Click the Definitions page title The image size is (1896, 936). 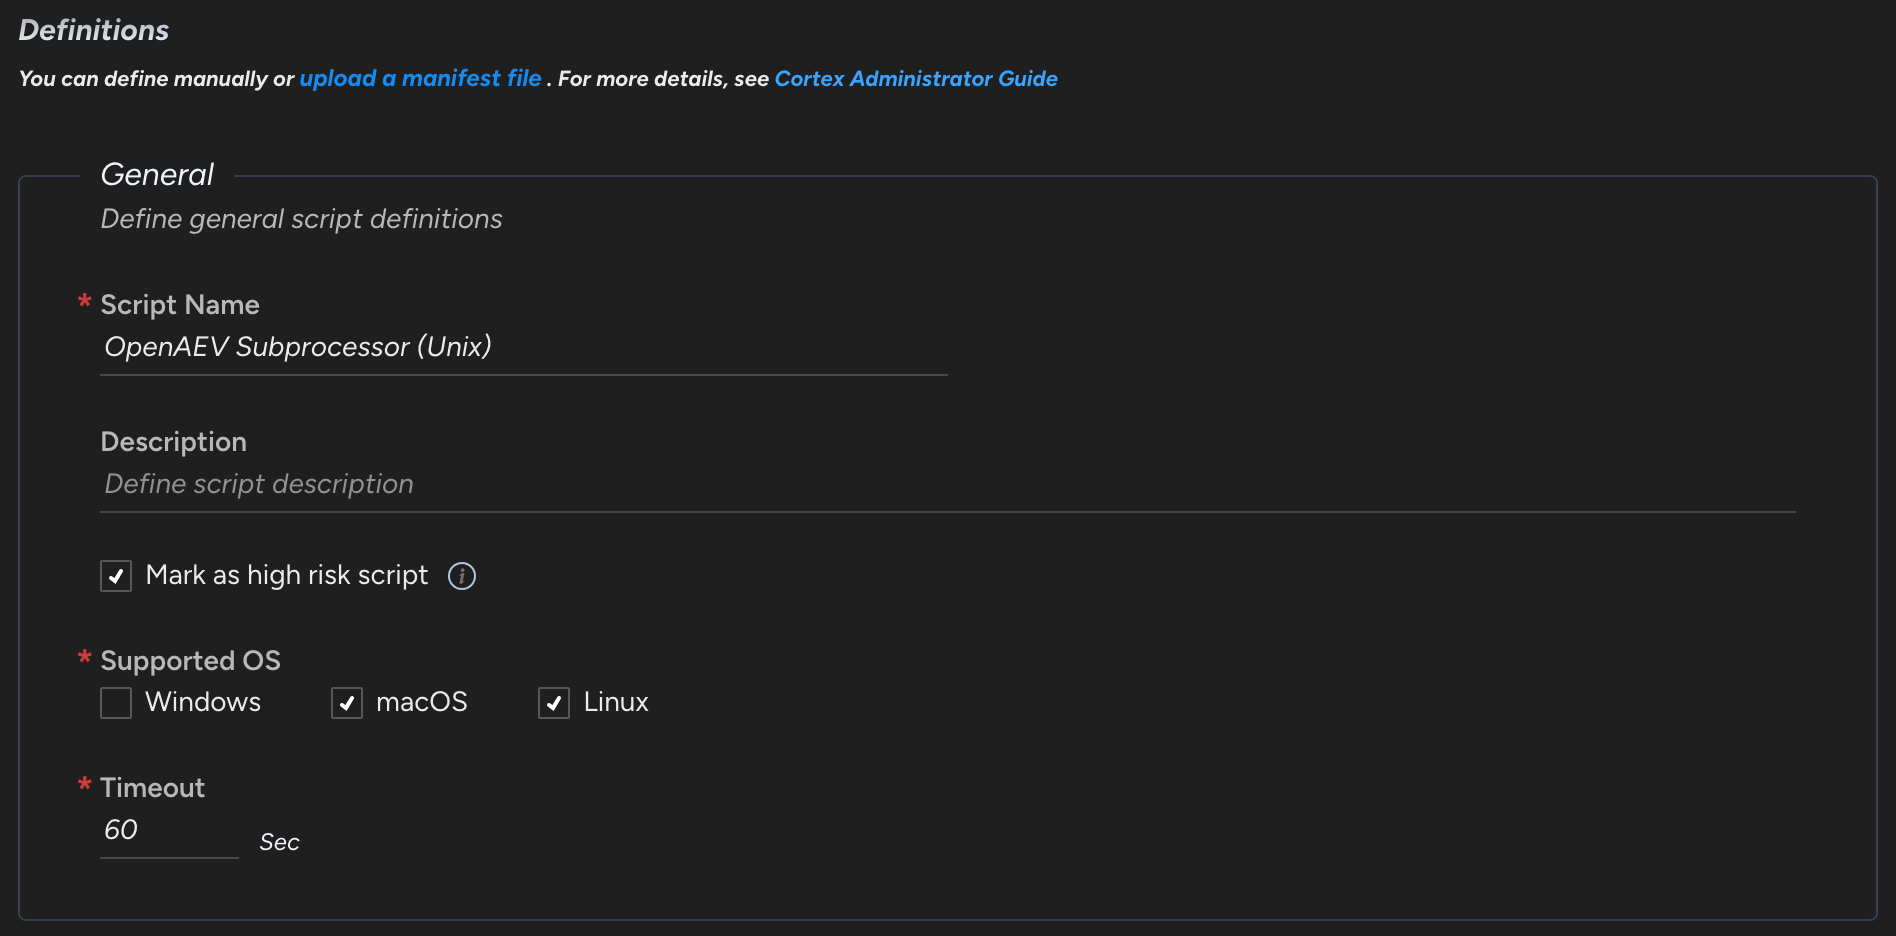click(94, 30)
